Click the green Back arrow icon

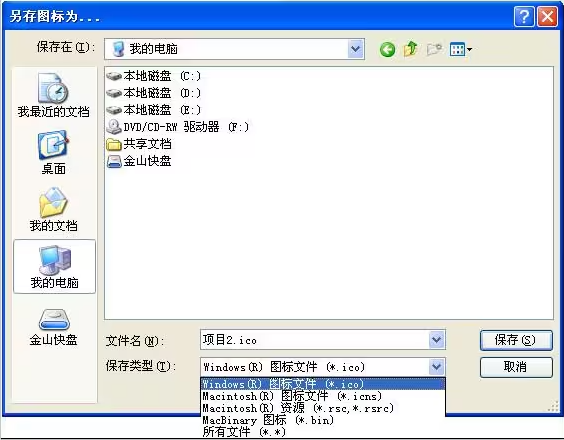point(387,49)
